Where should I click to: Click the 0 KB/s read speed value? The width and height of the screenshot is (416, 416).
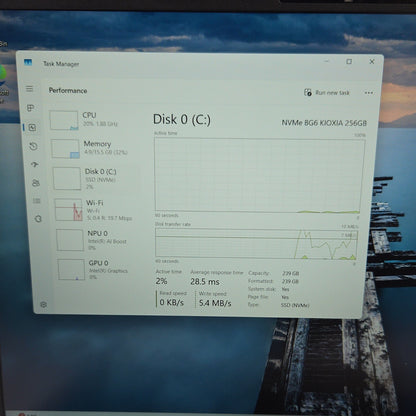coord(172,303)
